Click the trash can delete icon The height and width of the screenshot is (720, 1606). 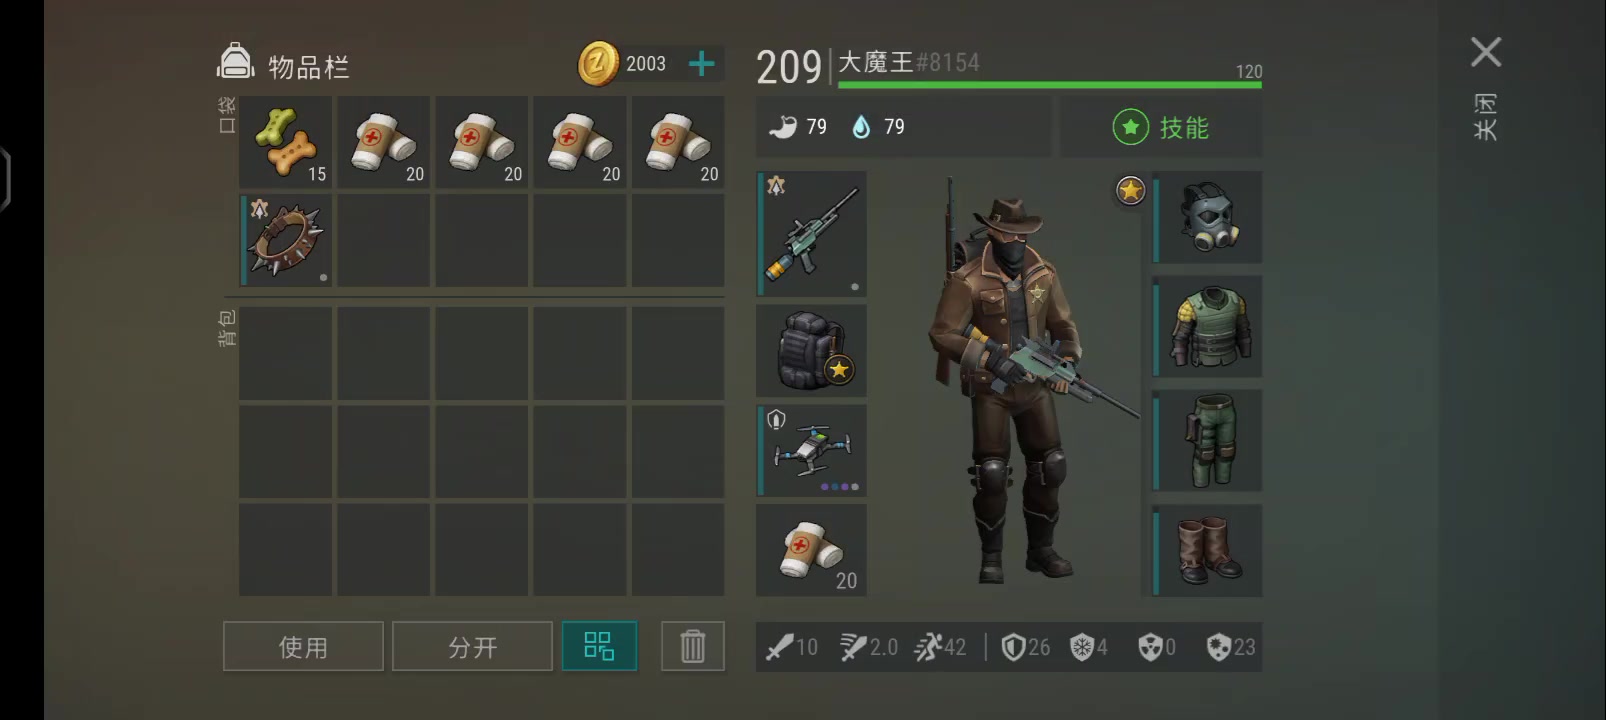coord(693,646)
